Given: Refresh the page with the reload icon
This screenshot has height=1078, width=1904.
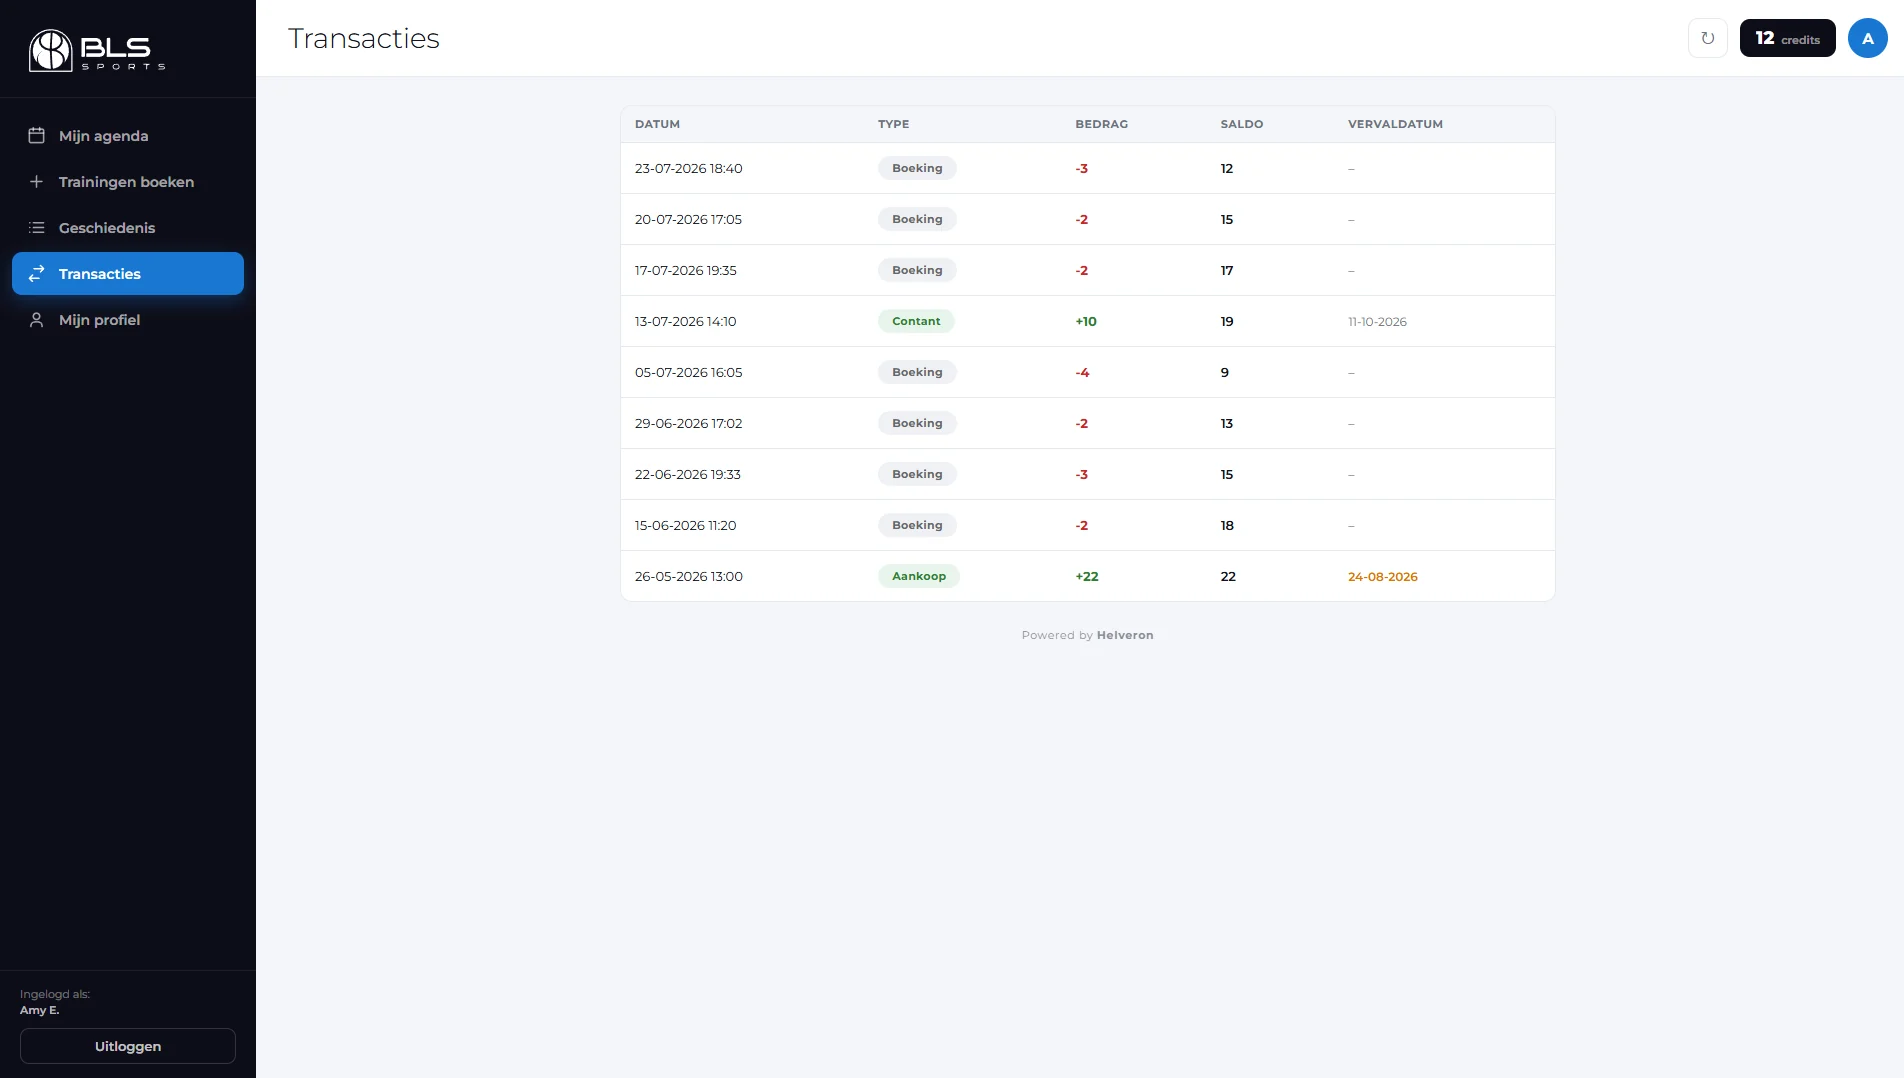Looking at the screenshot, I should 1708,38.
